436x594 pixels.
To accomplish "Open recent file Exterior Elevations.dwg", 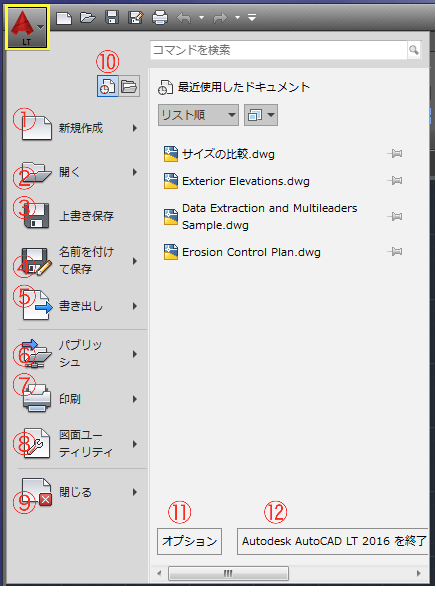I will [x=245, y=181].
